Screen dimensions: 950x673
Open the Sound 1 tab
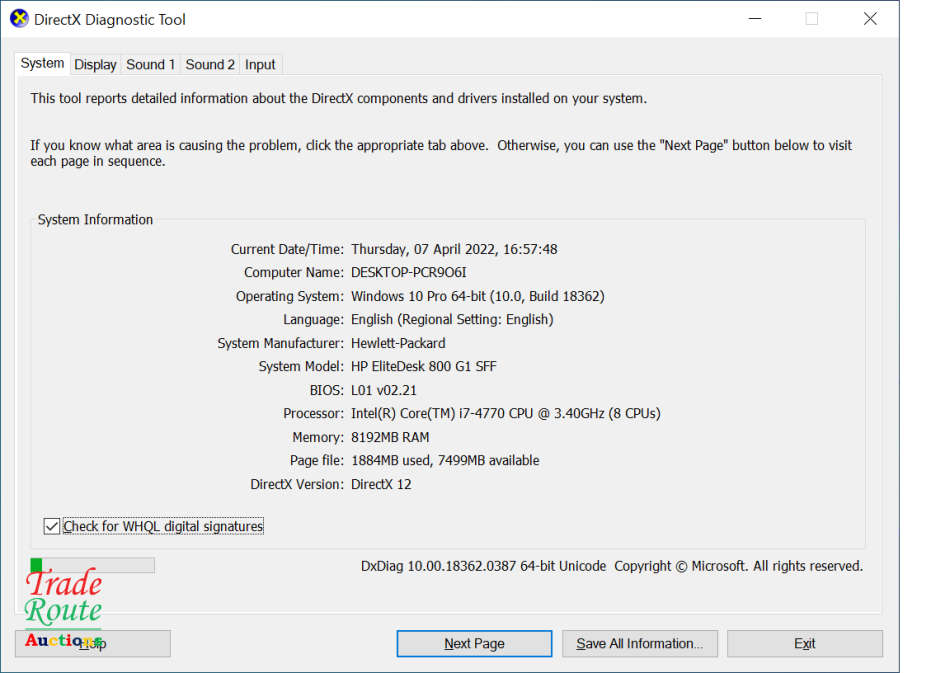click(x=150, y=64)
